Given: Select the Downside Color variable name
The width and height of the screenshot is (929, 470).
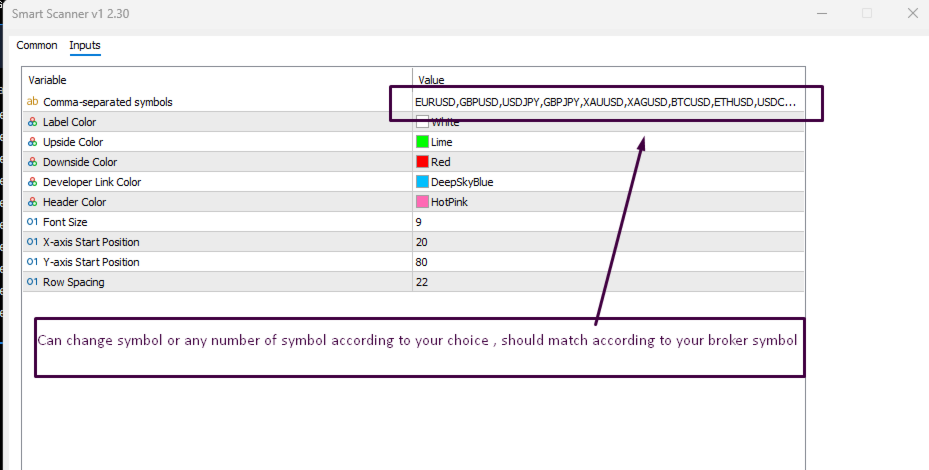Looking at the screenshot, I should [80, 162].
